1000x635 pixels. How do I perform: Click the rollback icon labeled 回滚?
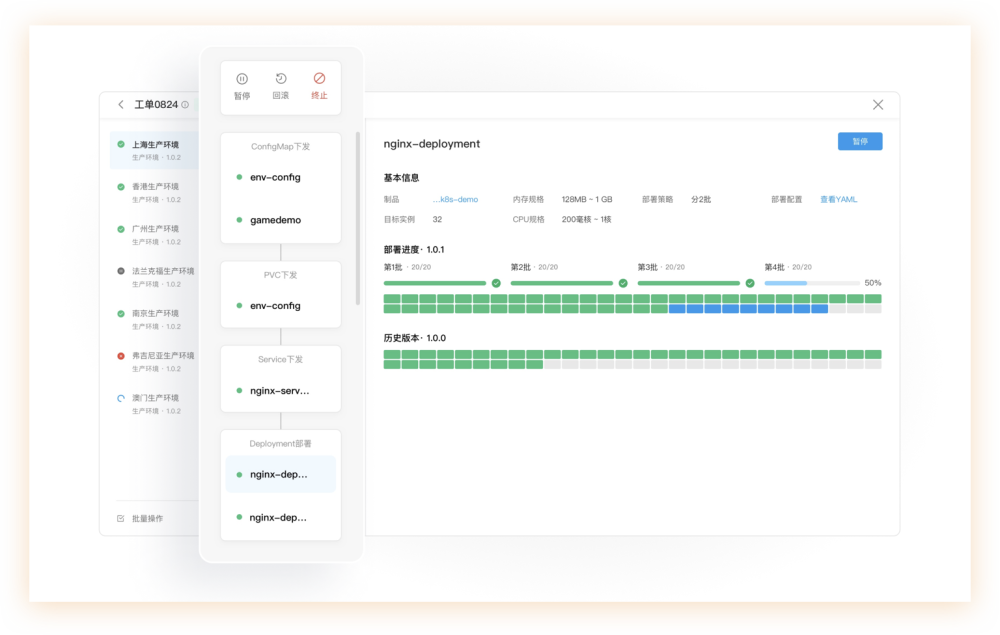281,78
